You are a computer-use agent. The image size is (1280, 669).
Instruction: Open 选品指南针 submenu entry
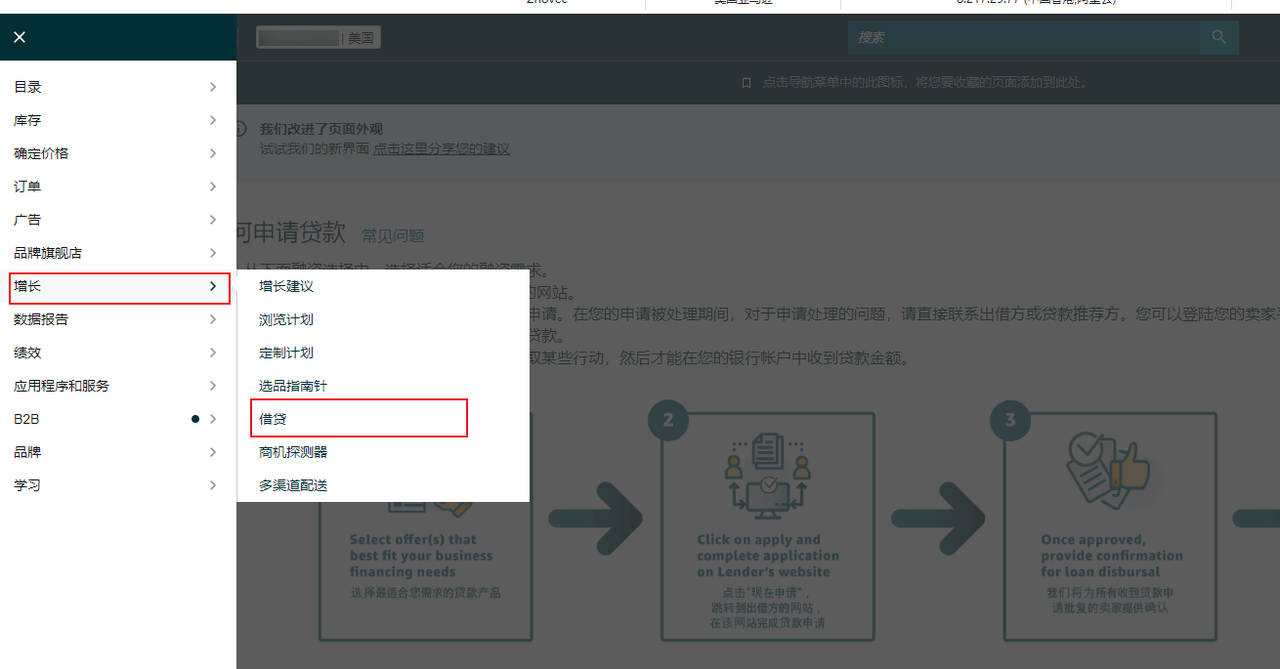(x=293, y=386)
